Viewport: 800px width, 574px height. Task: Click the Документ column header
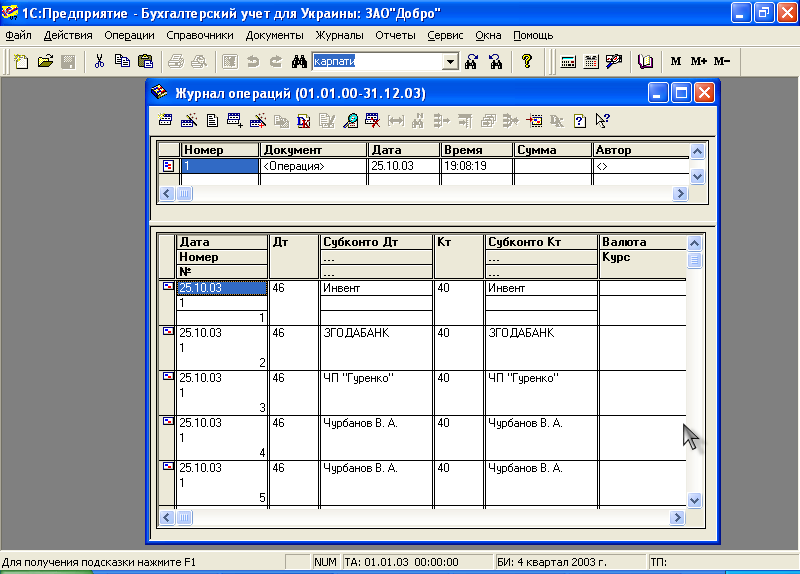pos(313,150)
